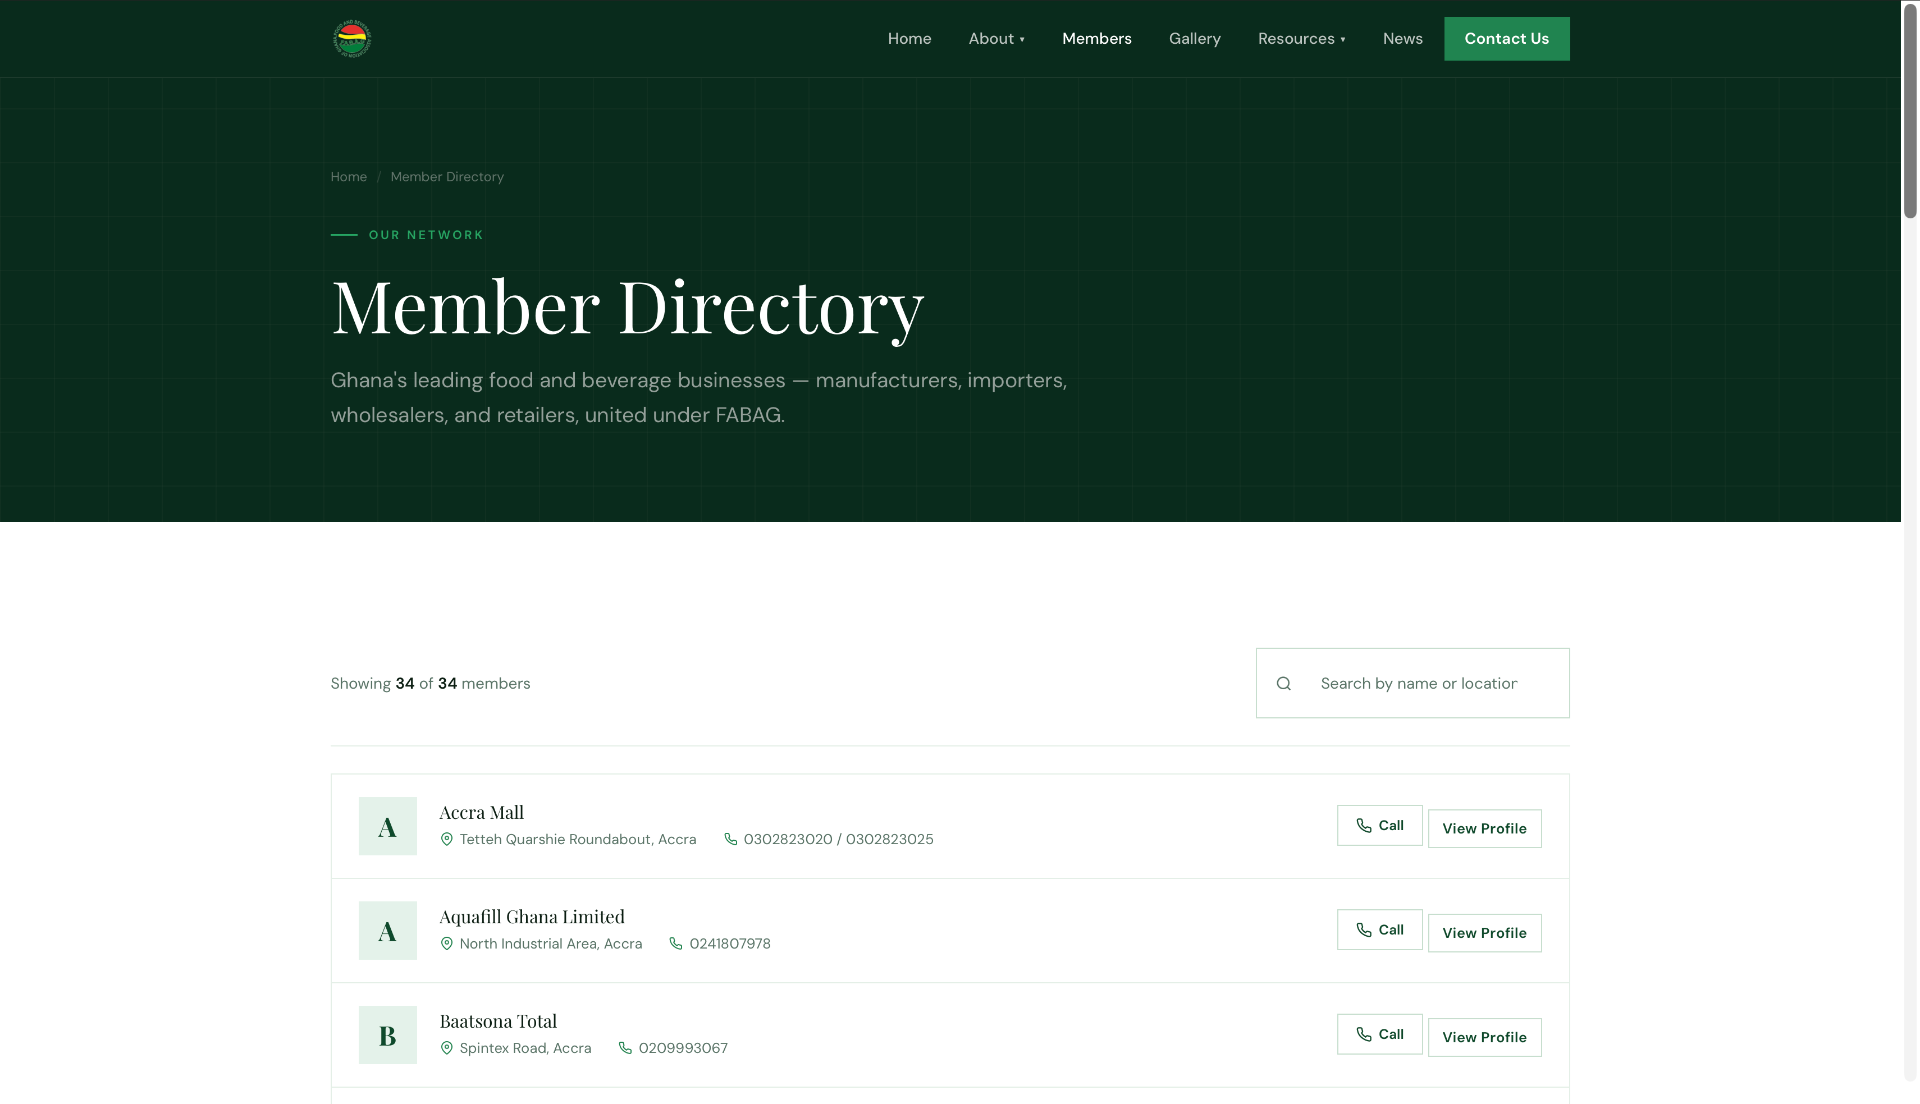Click the FABAG logo in the header
The image size is (1920, 1104).
[x=351, y=39]
